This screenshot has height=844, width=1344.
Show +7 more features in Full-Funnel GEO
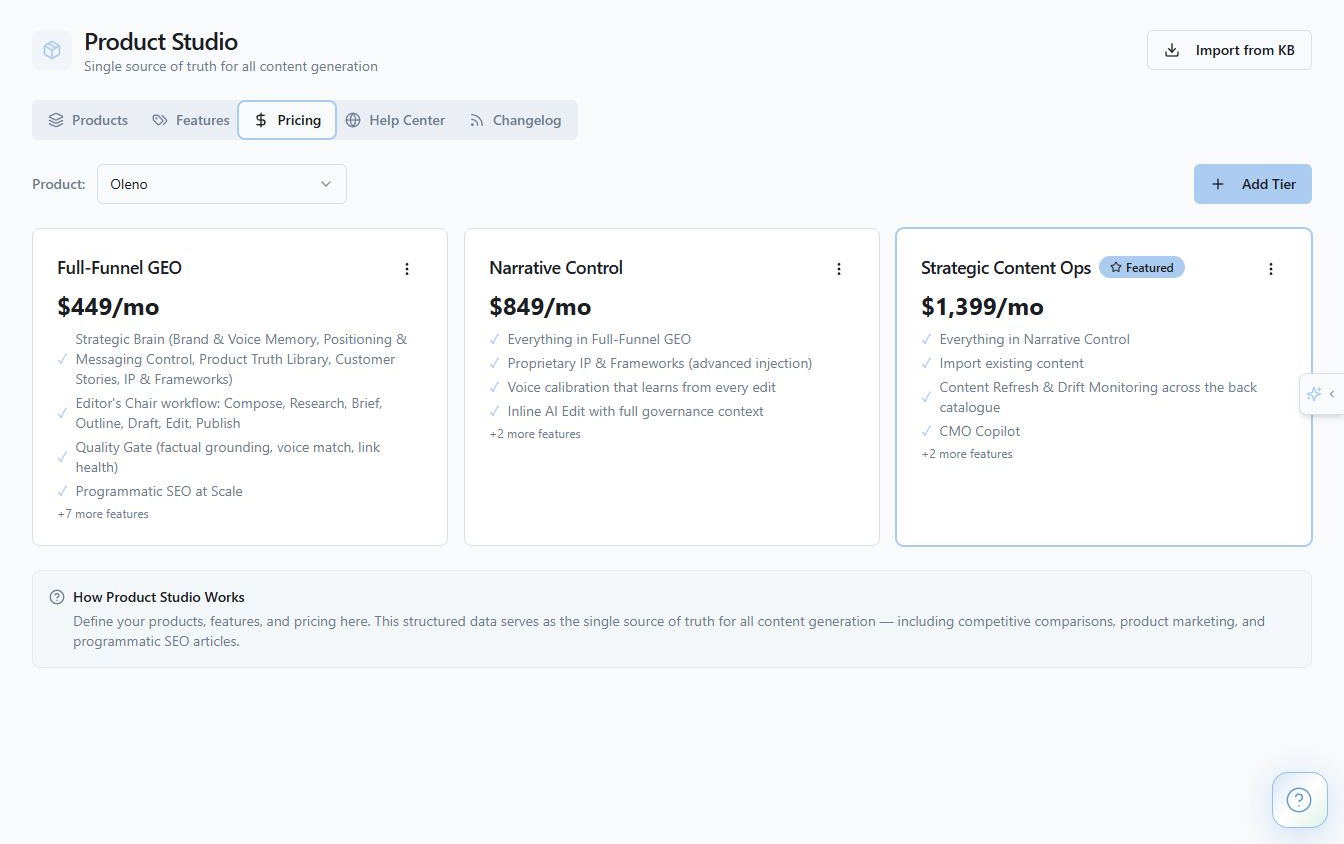[x=103, y=514]
